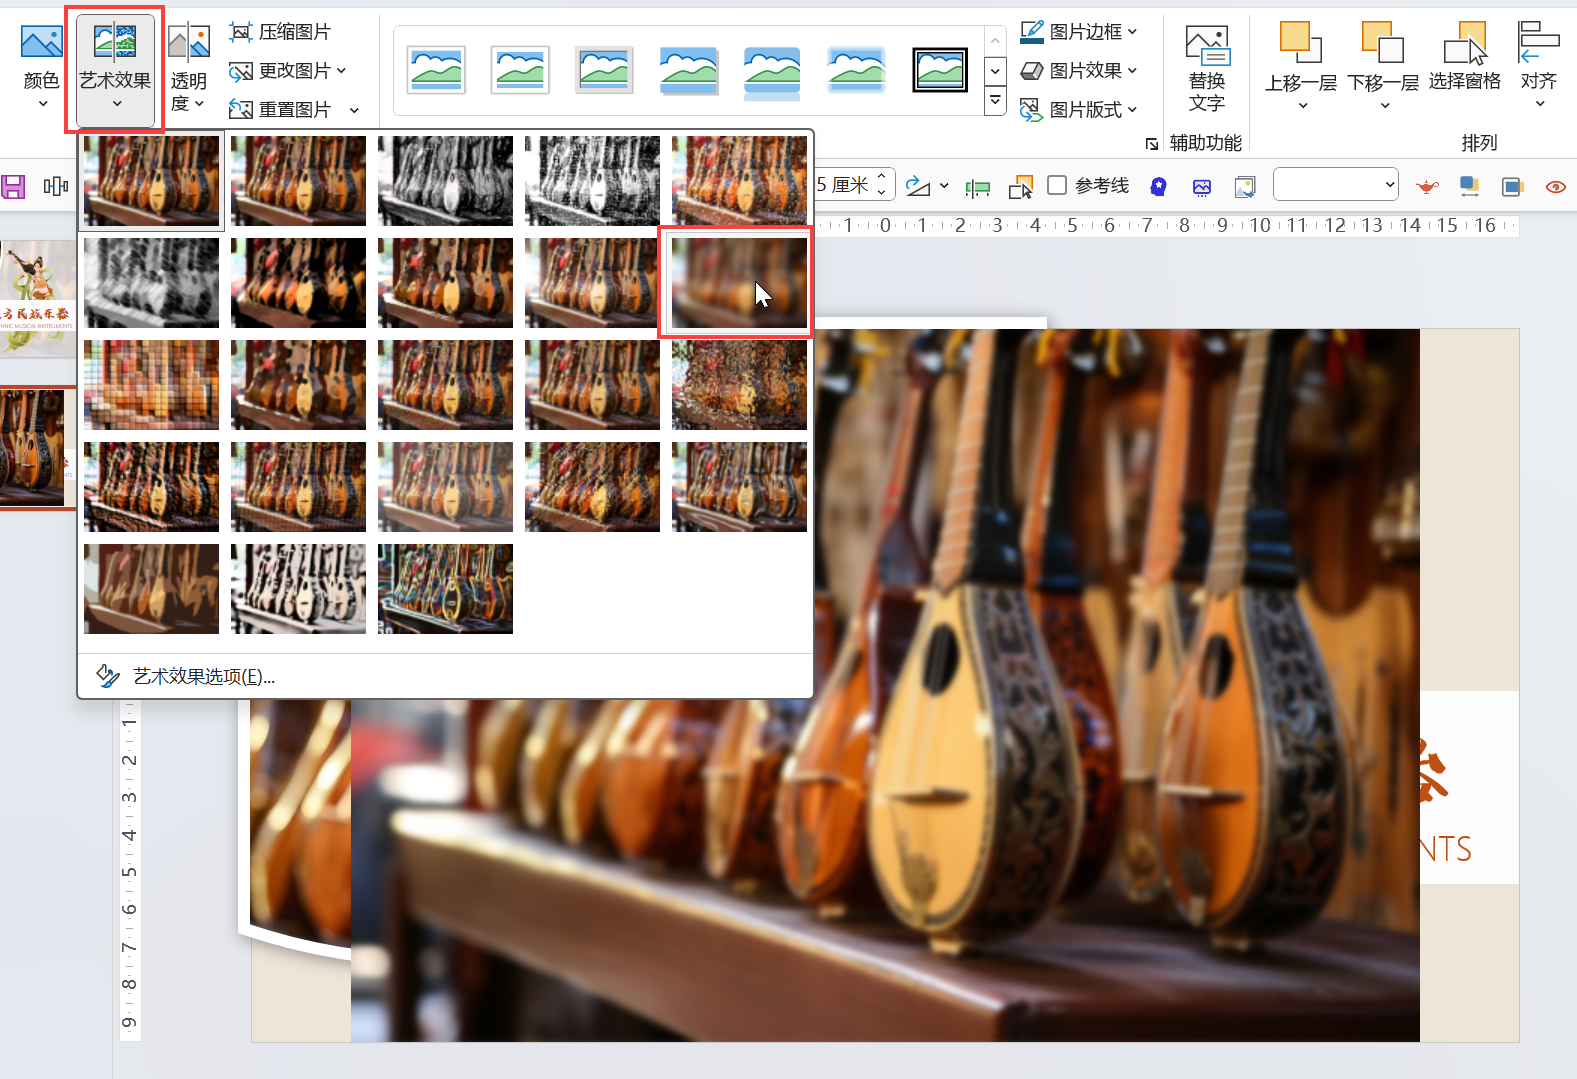Apply the black double-frame picture style
Screen dimensions: 1577x1079
pyautogui.click(x=940, y=70)
